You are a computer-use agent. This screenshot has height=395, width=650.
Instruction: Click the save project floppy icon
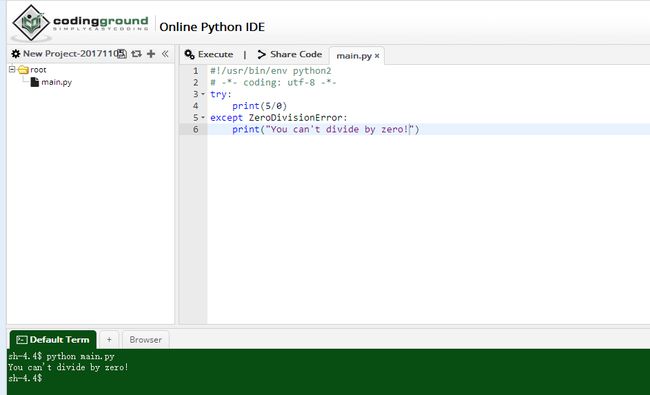pos(121,54)
